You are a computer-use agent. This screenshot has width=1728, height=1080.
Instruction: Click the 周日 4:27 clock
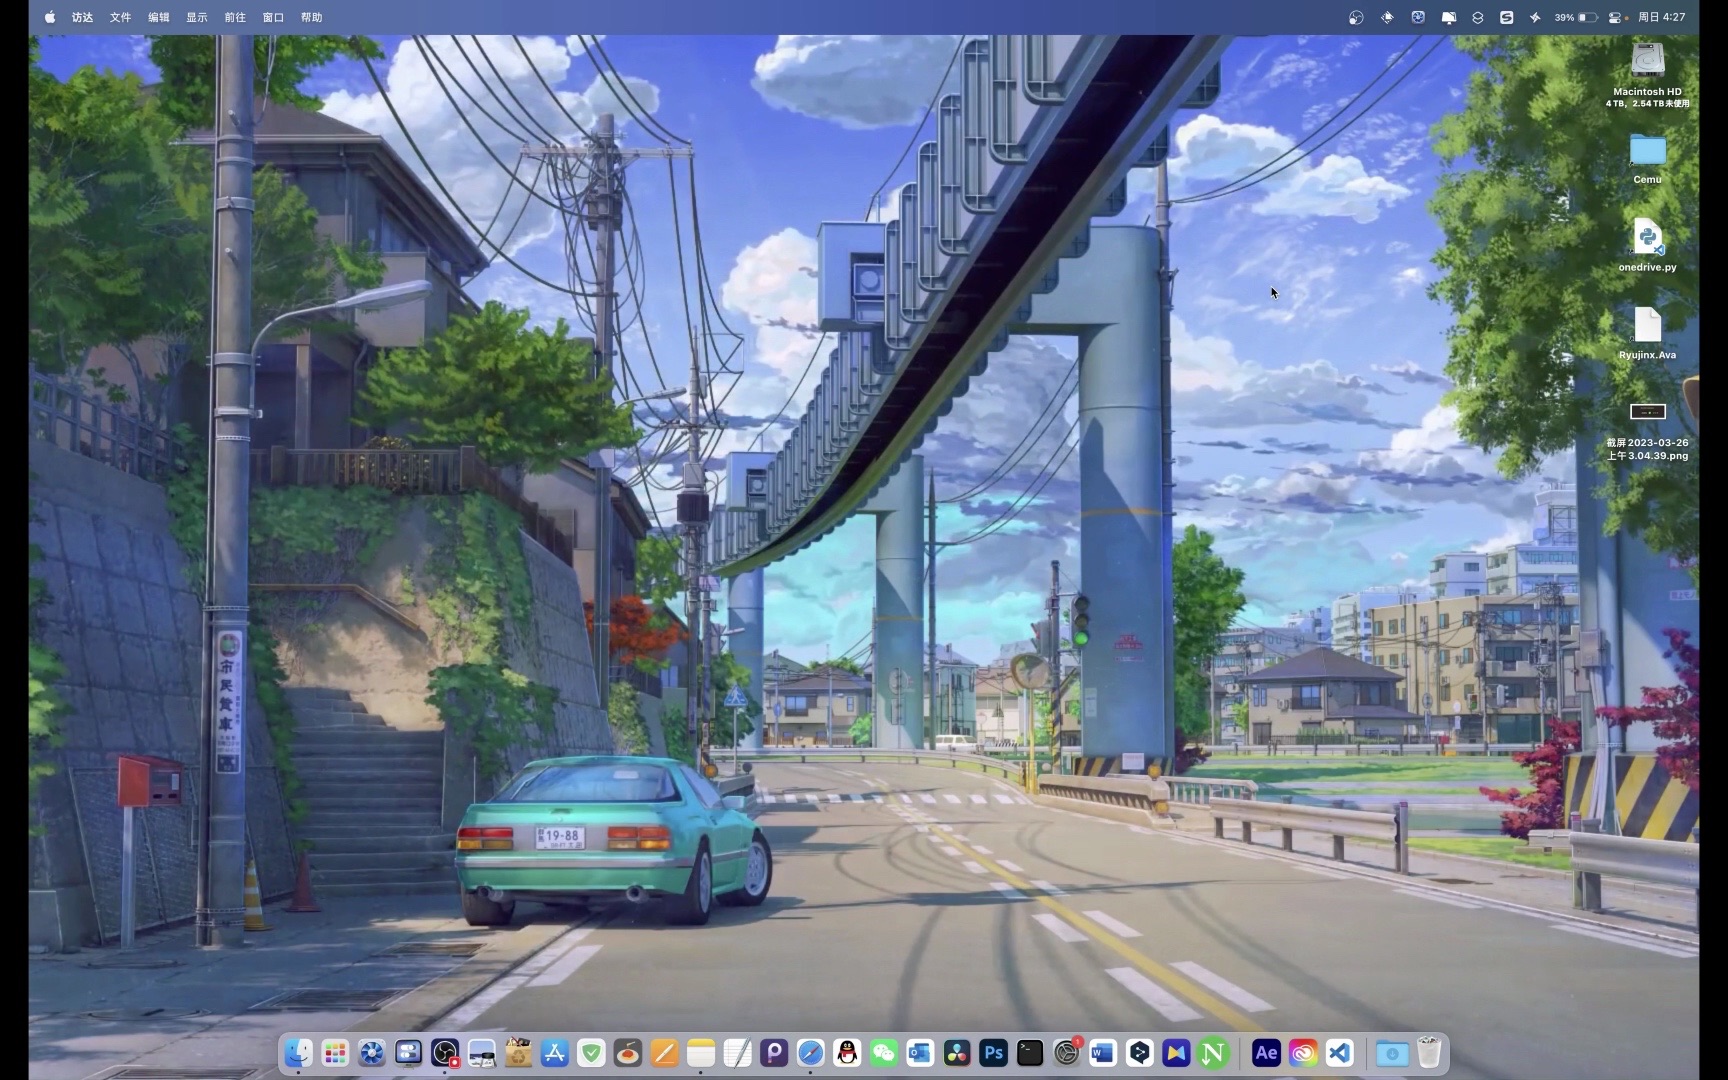point(1661,17)
